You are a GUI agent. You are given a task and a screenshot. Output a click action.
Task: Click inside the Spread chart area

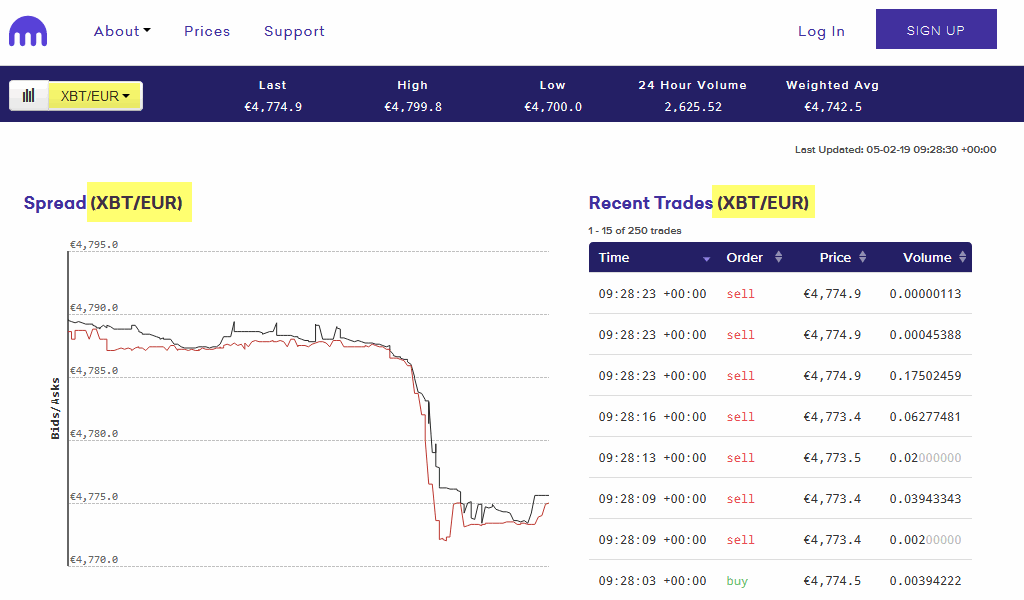tap(300, 400)
